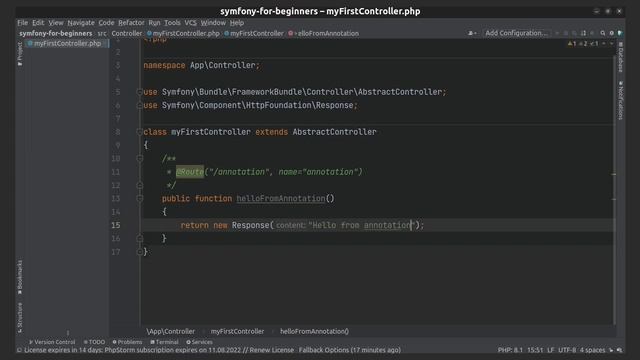Open the Search Everywhere magnifier icon
Image resolution: width=640 pixels, height=360 pixels.
pyautogui.click(x=602, y=33)
